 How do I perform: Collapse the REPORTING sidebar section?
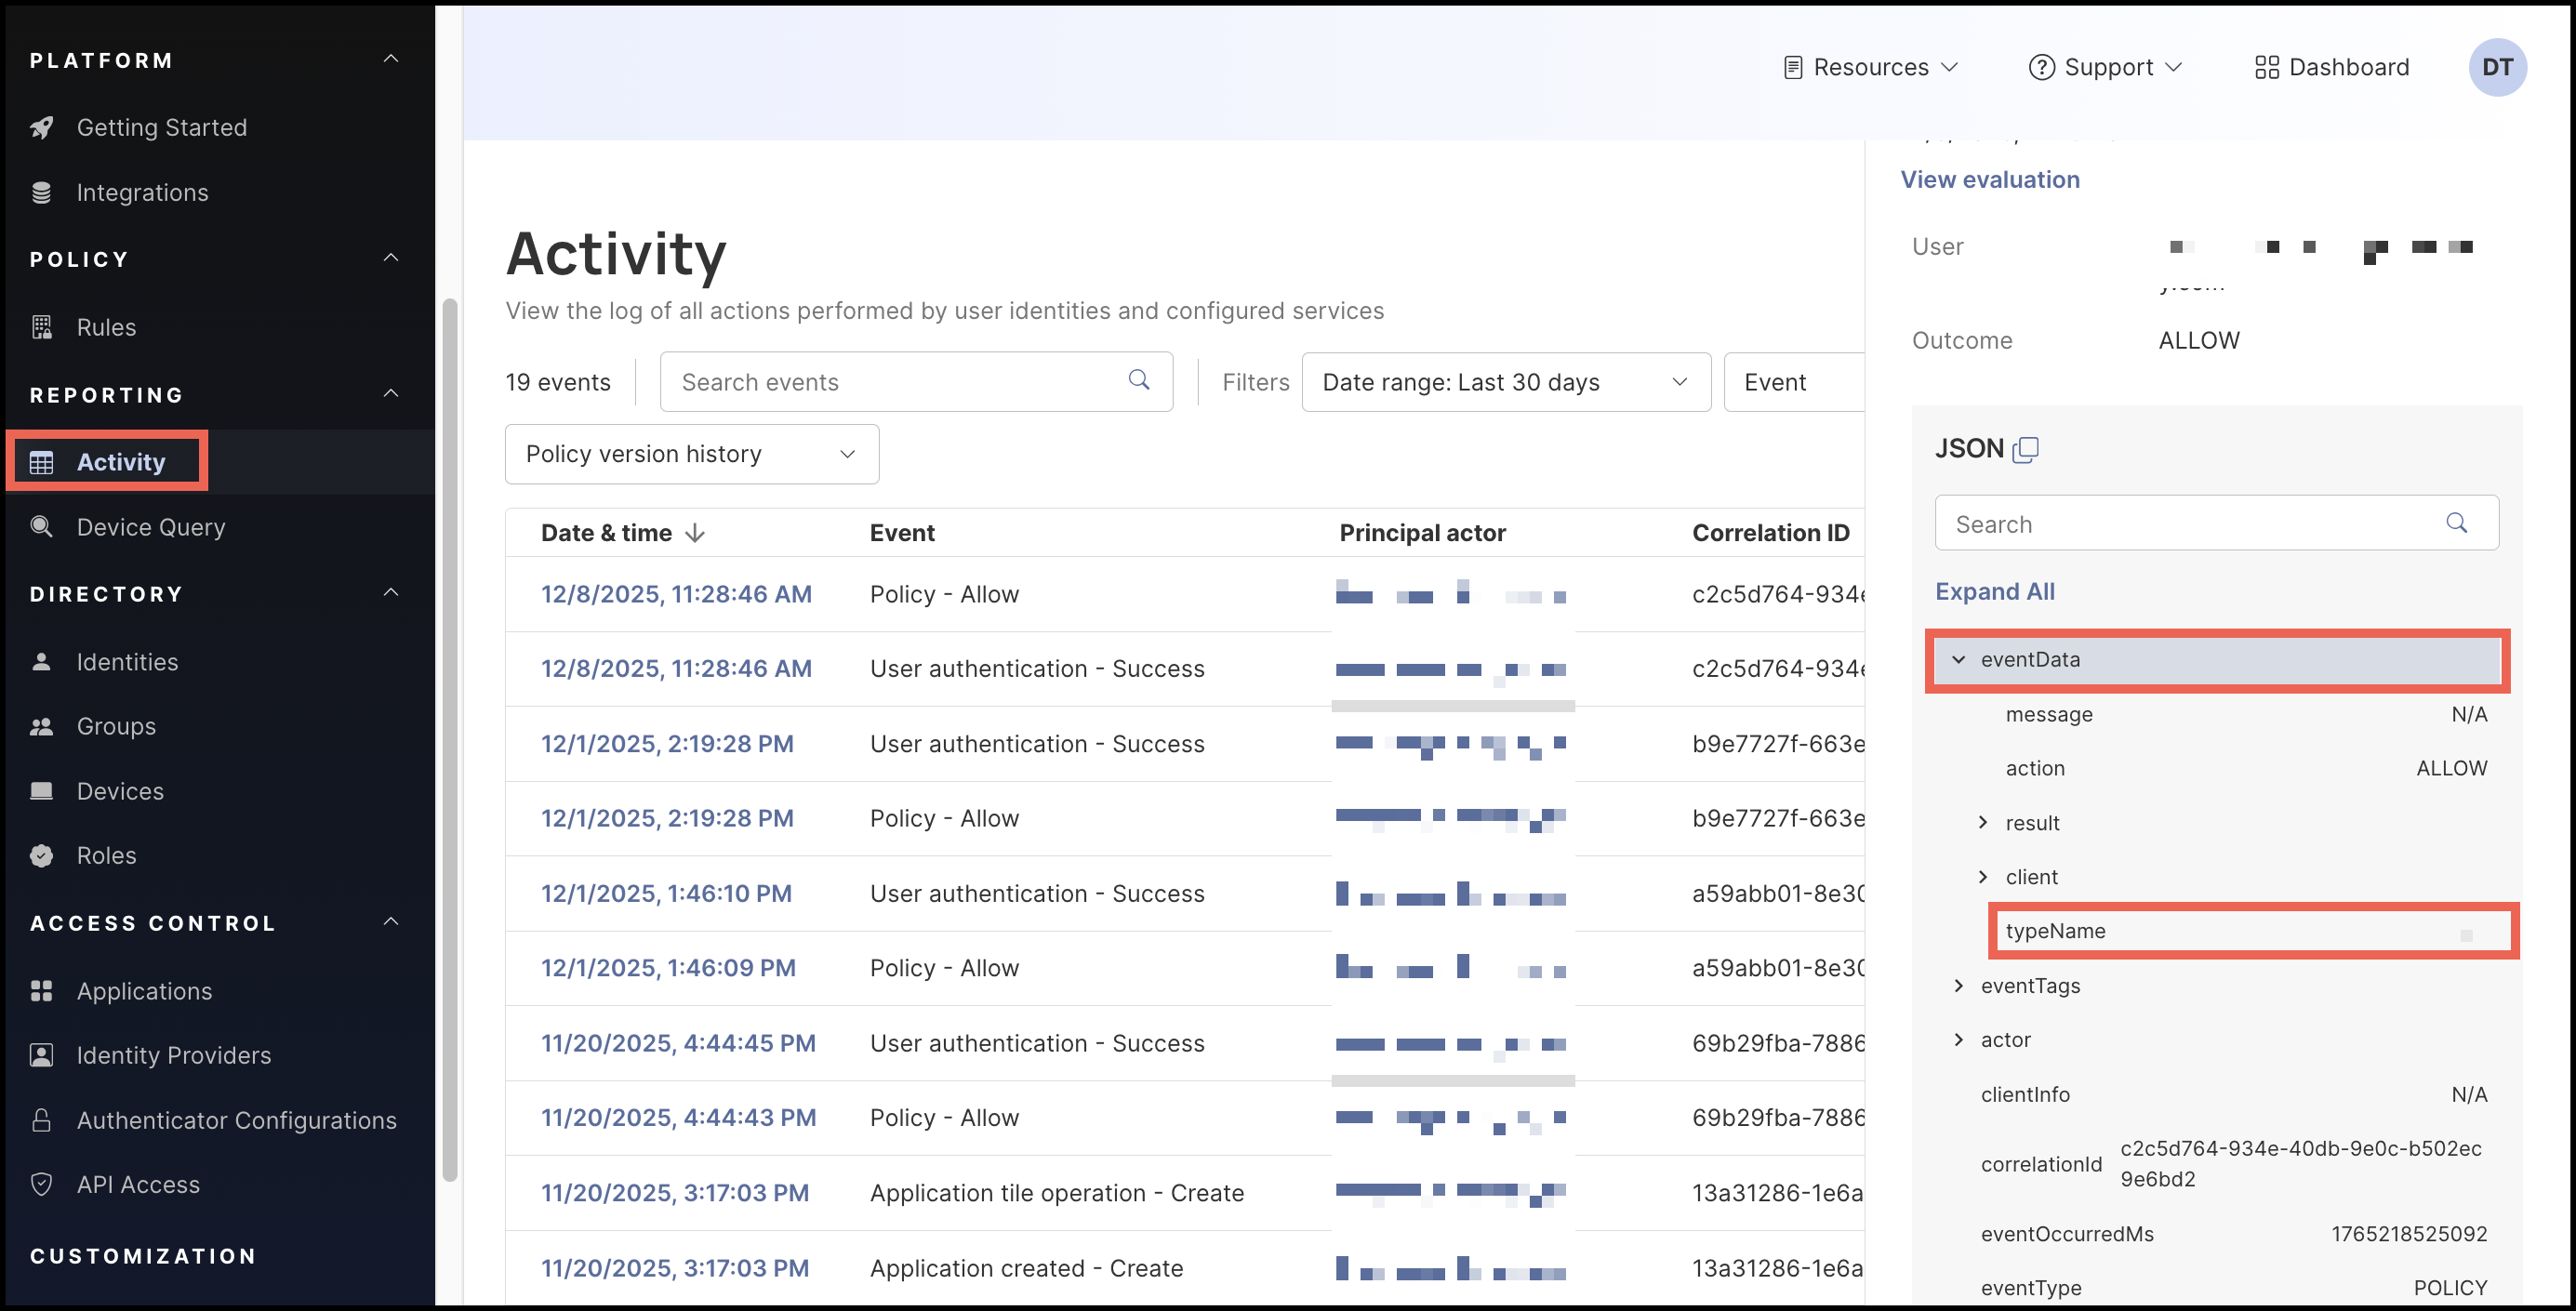point(391,393)
